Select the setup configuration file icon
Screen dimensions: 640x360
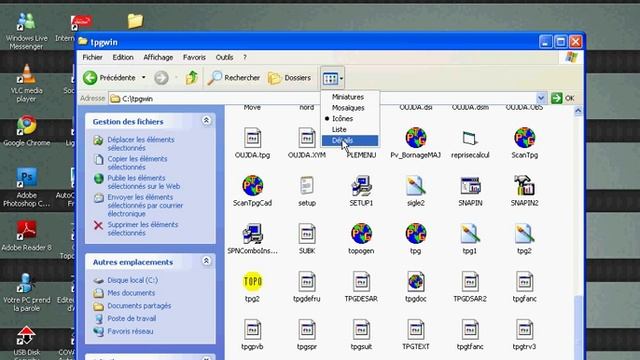[x=307, y=186]
